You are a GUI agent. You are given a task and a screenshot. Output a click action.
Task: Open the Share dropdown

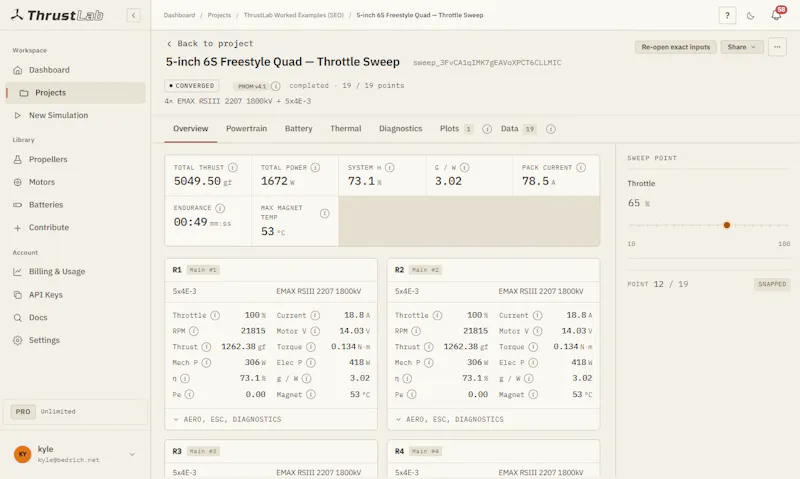[x=742, y=47]
